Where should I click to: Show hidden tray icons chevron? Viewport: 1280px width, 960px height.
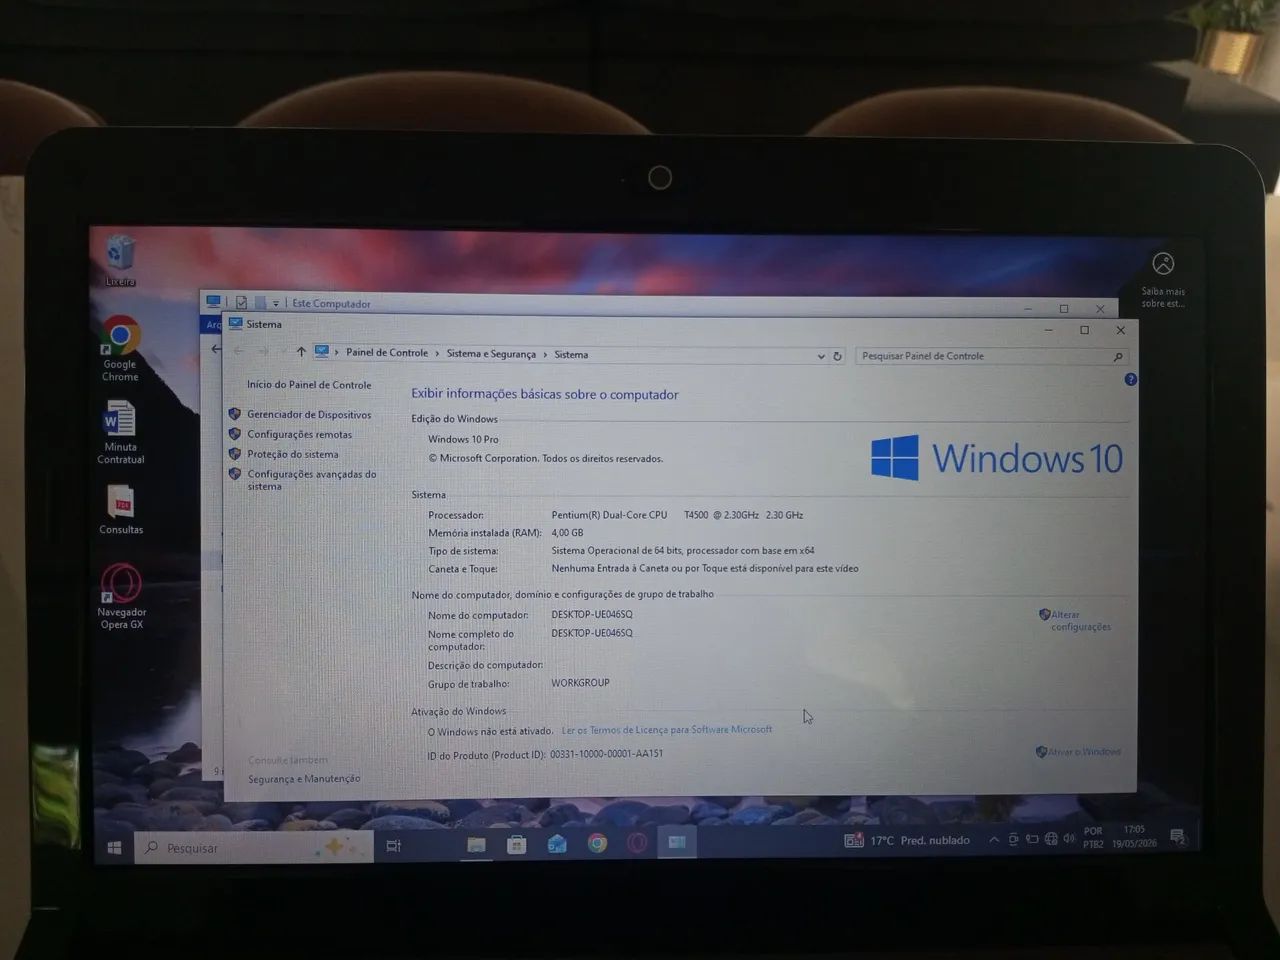994,840
